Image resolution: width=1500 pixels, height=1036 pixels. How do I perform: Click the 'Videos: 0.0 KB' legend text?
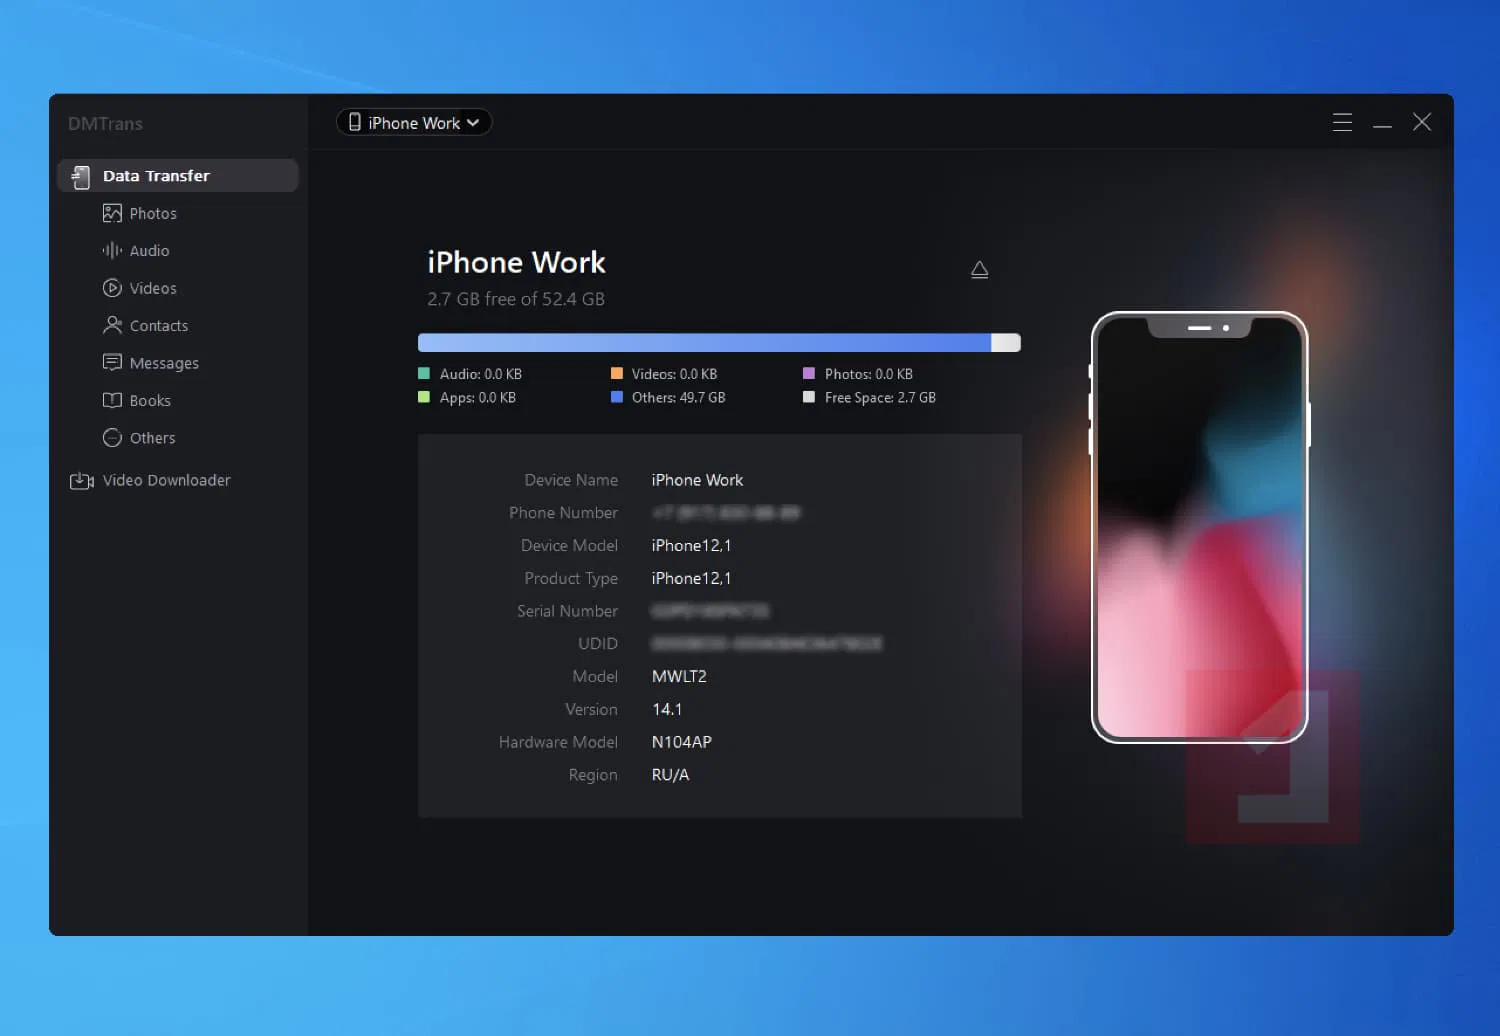675,374
